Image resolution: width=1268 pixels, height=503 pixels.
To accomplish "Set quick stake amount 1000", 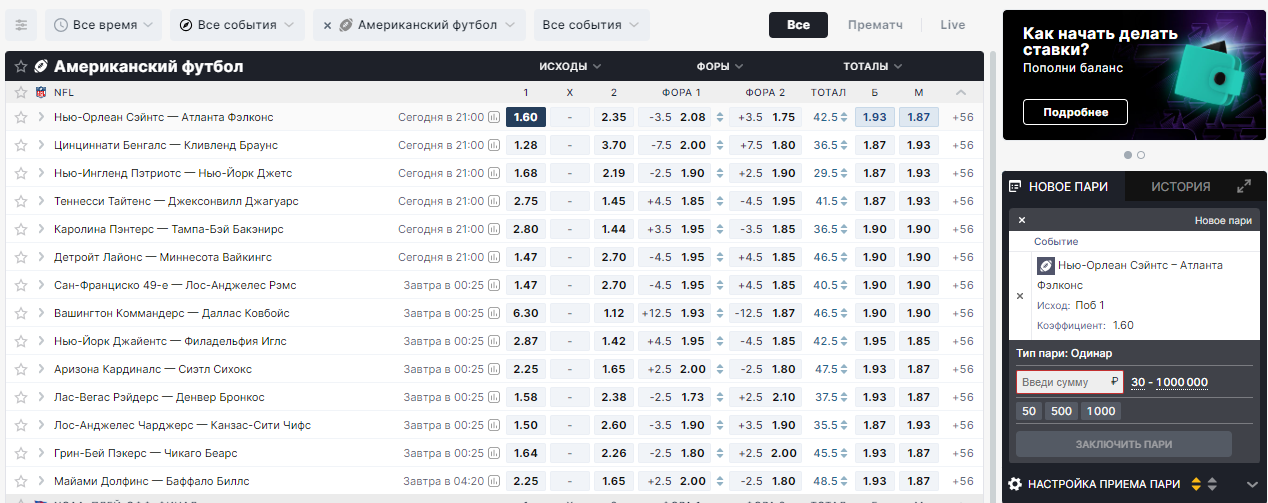I will tap(1101, 411).
